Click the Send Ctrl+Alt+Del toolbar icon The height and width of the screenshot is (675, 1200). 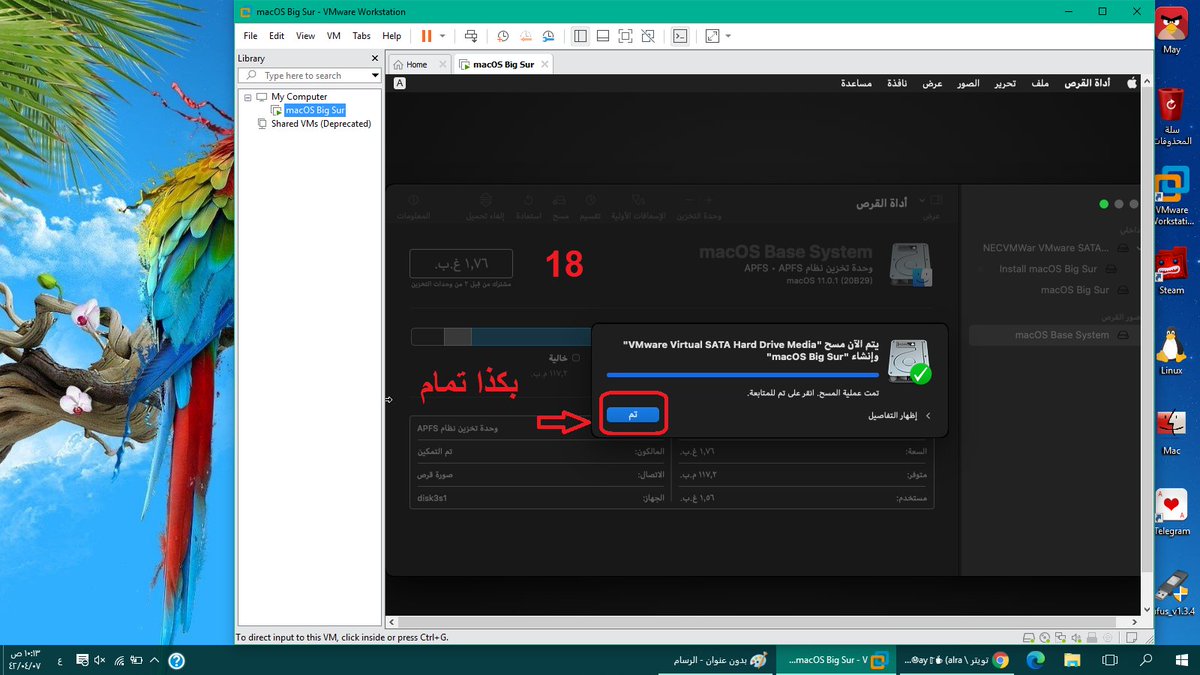[471, 36]
